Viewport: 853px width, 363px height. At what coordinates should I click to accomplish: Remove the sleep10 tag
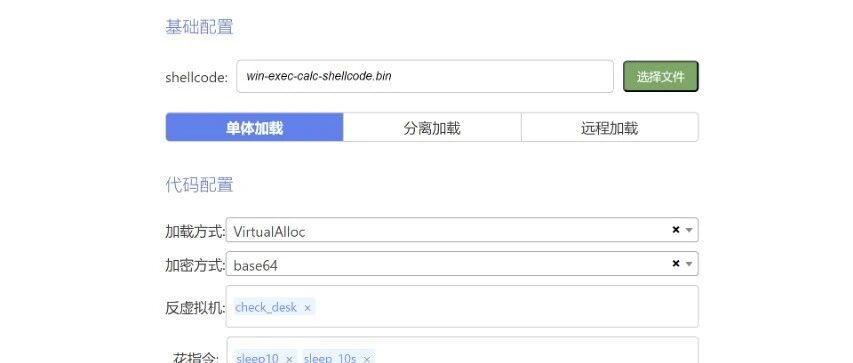coord(289,359)
